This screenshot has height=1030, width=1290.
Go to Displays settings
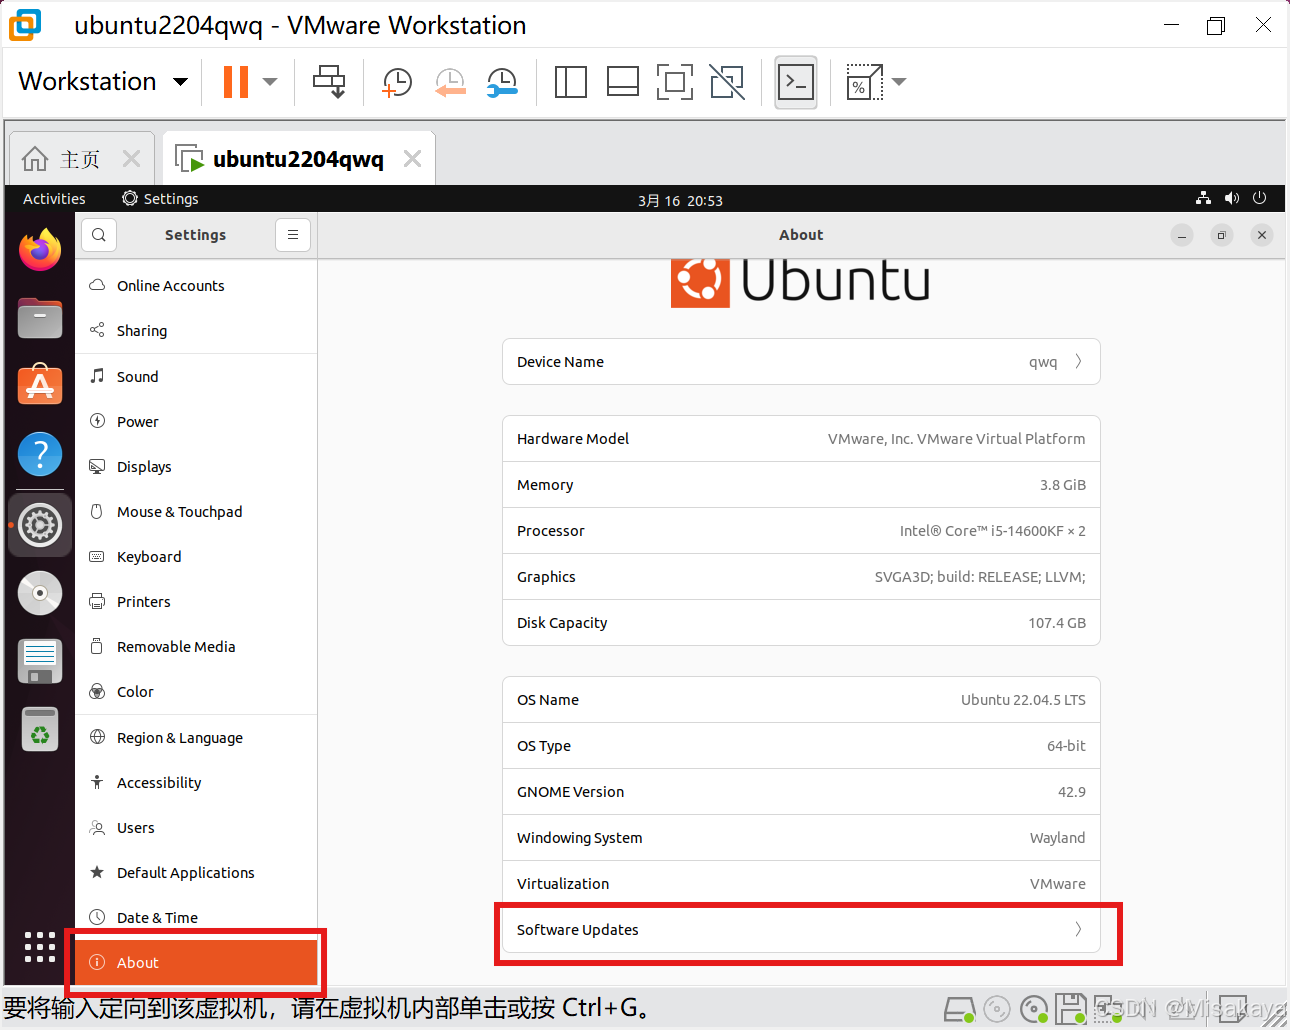pyautogui.click(x=196, y=467)
